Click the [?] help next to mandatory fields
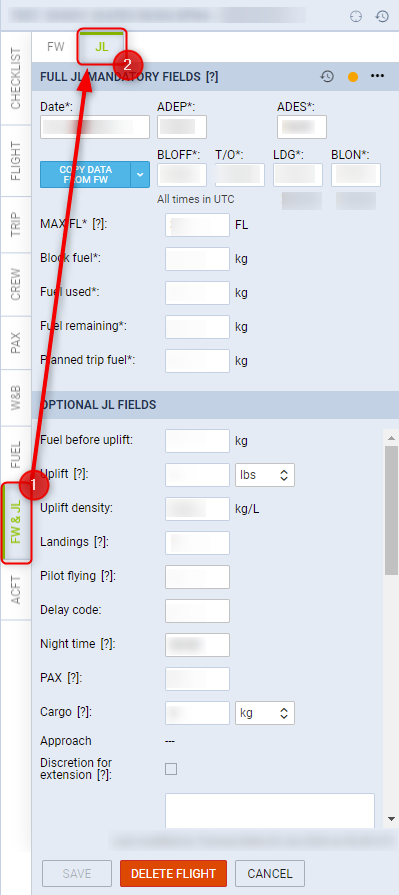The image size is (399, 895). (212, 76)
